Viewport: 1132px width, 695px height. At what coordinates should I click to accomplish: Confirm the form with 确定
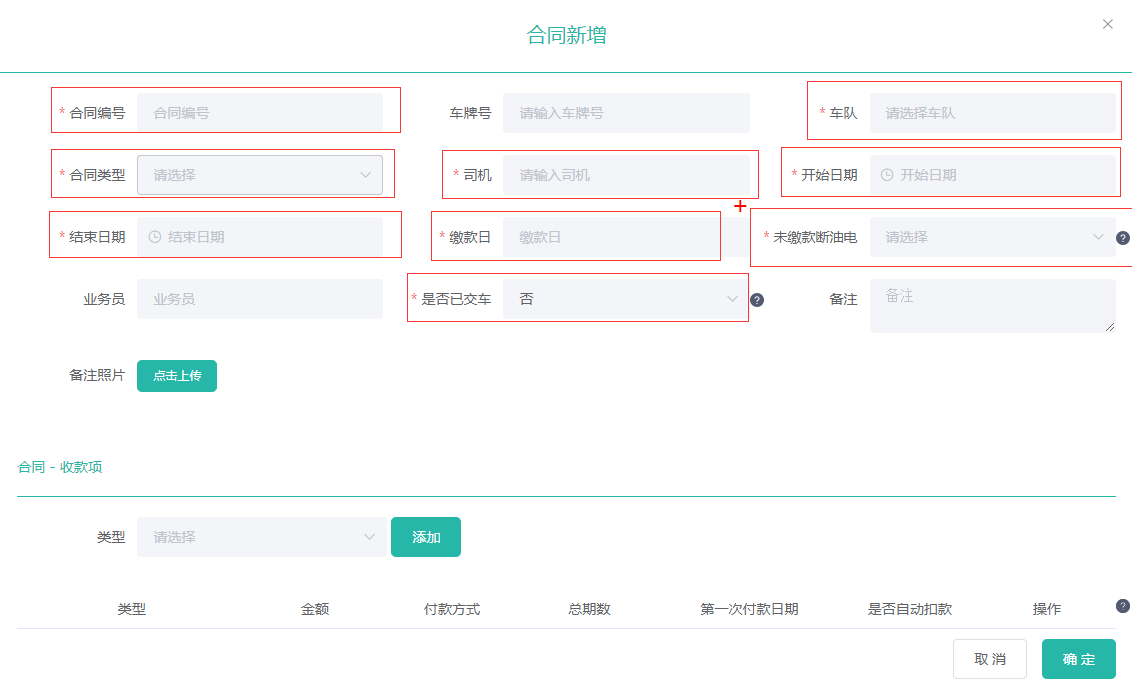pyautogui.click(x=1078, y=659)
